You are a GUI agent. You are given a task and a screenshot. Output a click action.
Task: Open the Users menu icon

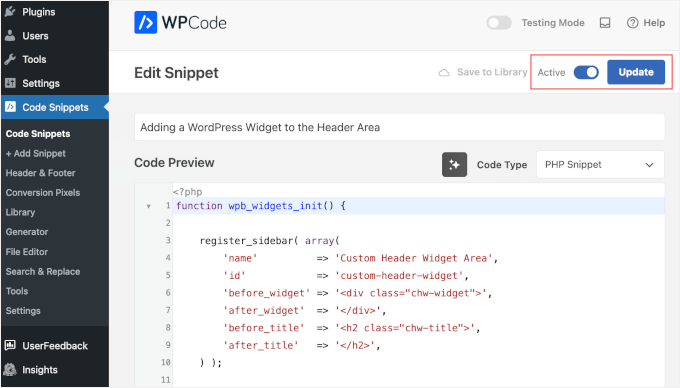10,36
